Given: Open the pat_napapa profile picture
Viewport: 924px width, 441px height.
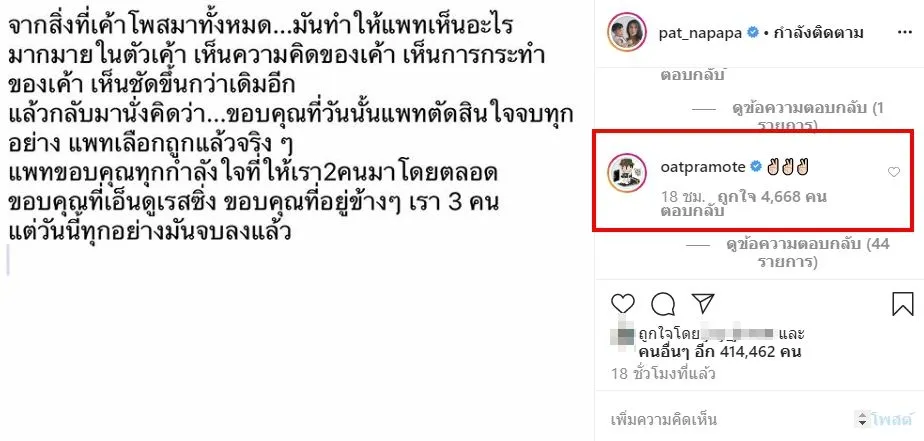Looking at the screenshot, I should pos(625,34).
